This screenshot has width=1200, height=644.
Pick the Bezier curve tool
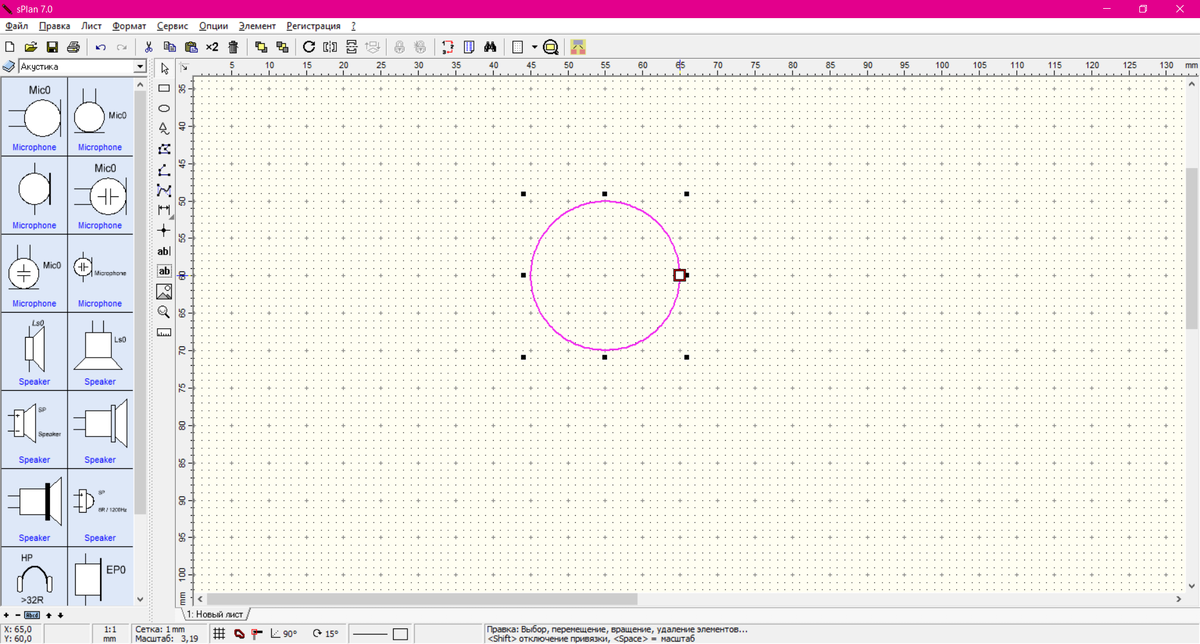(164, 189)
